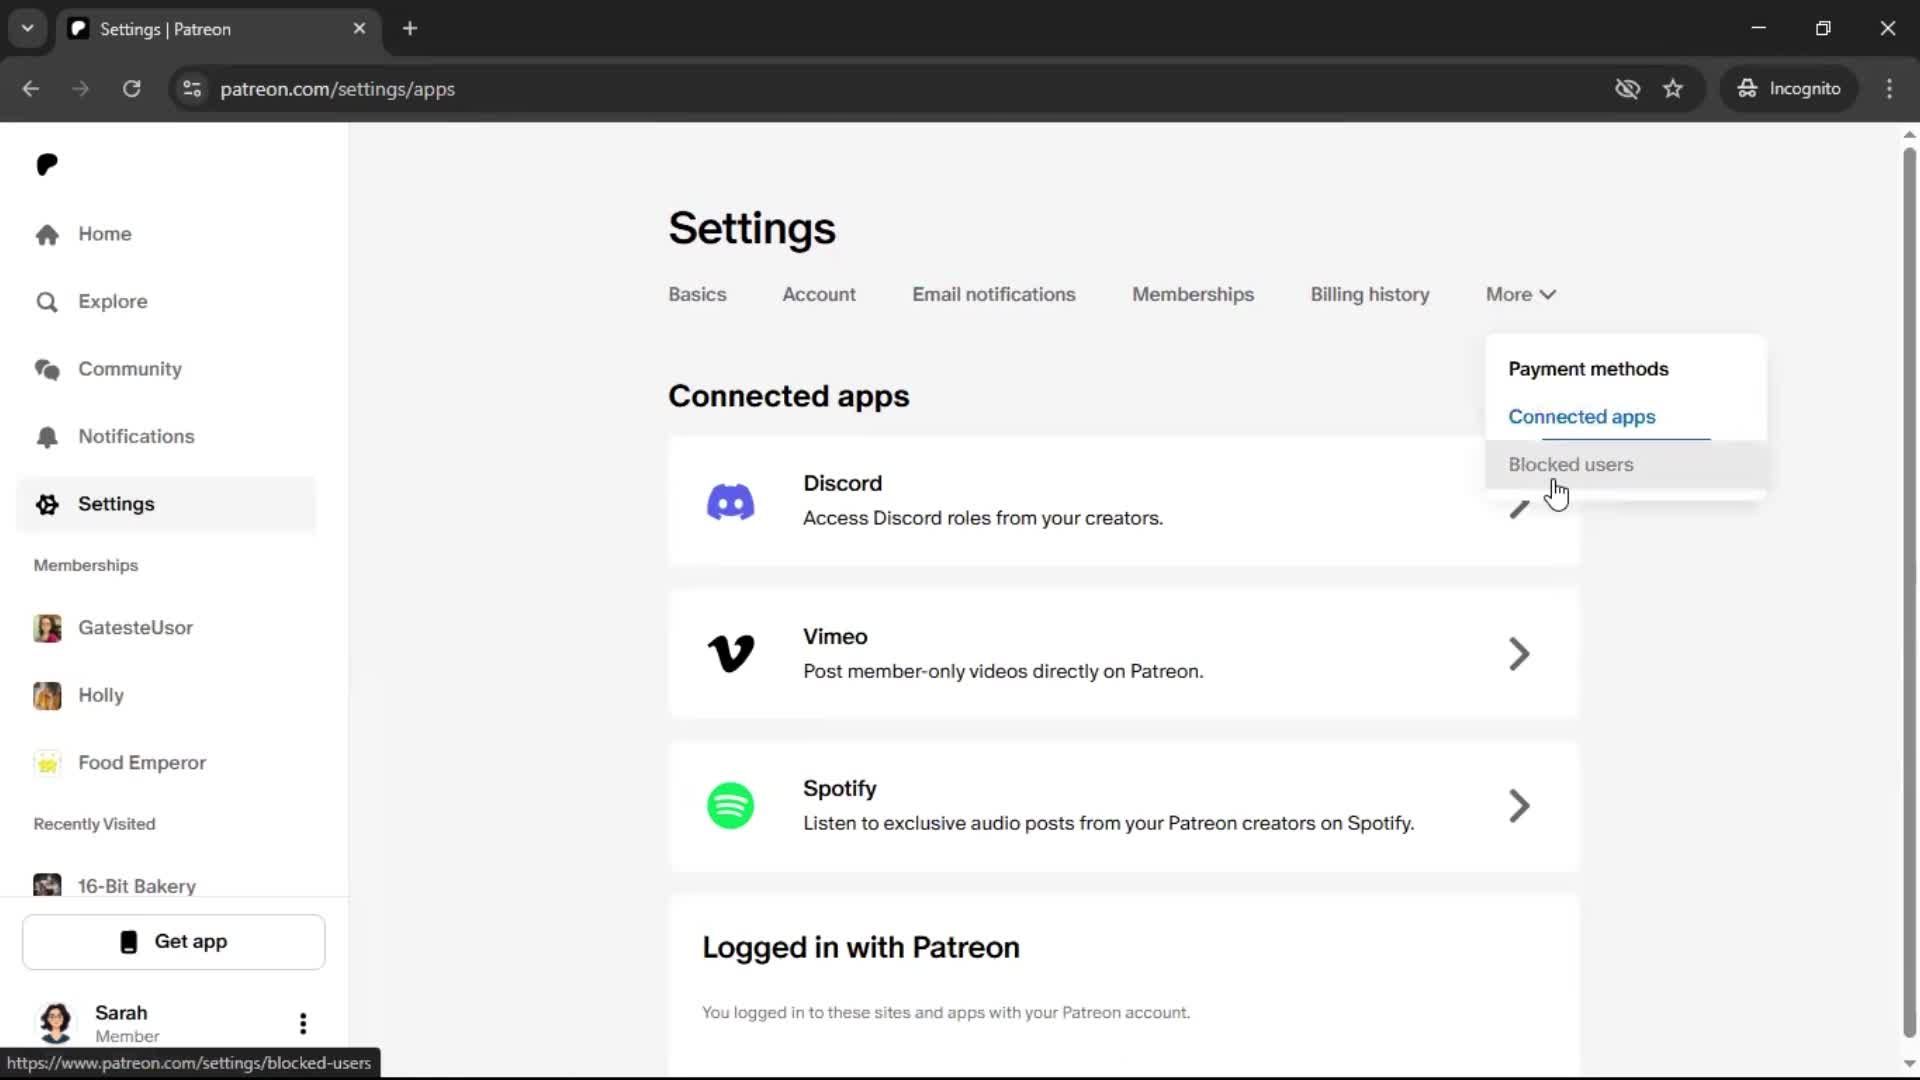
Task: Click the third-party cookies blocked eye icon
Action: pyautogui.click(x=1627, y=89)
